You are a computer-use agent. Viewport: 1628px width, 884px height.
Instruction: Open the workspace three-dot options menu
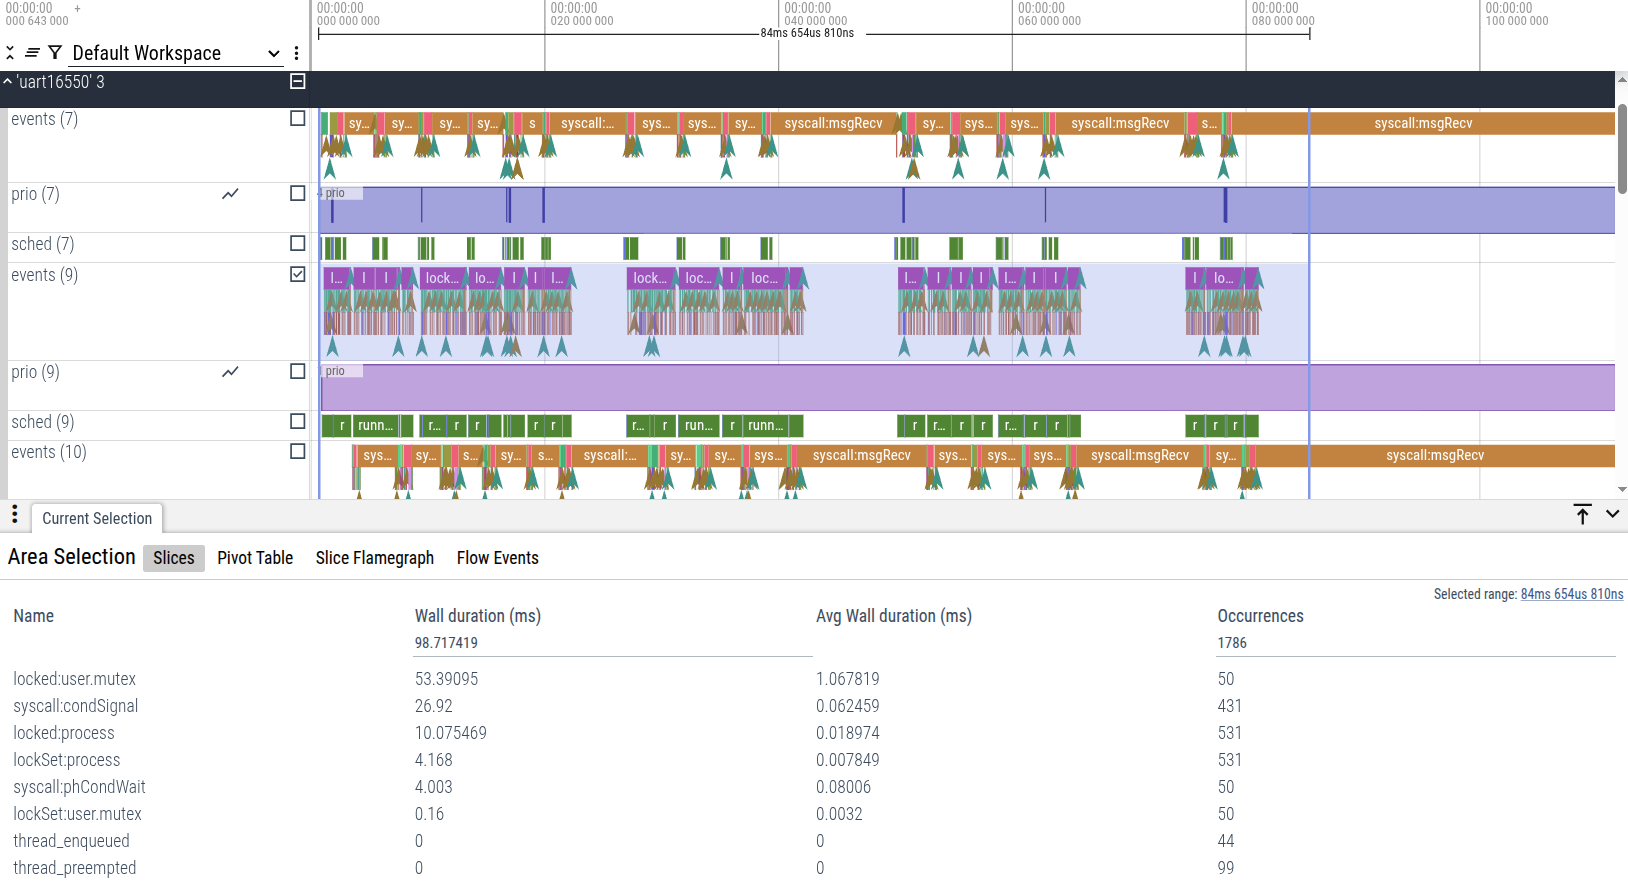(x=297, y=53)
